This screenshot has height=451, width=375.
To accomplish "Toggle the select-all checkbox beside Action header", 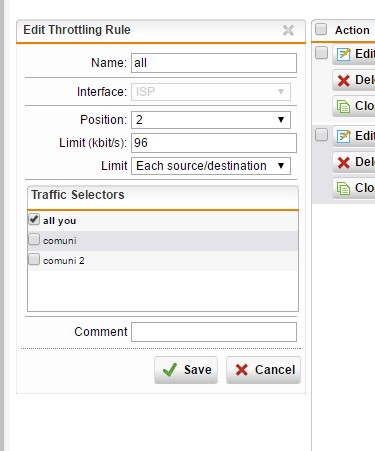I will [321, 29].
